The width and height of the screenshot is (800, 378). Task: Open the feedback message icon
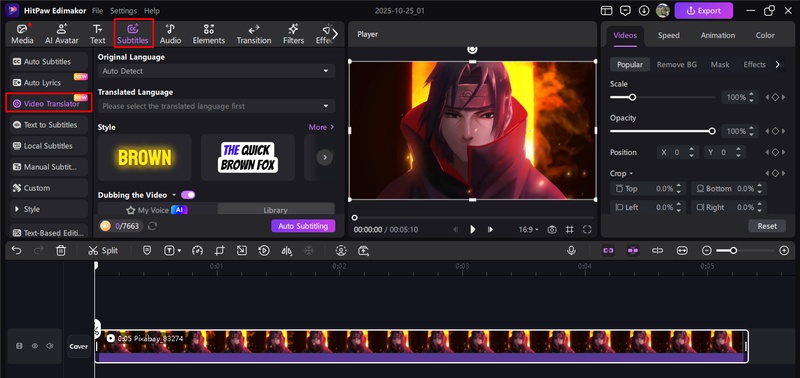click(x=625, y=10)
